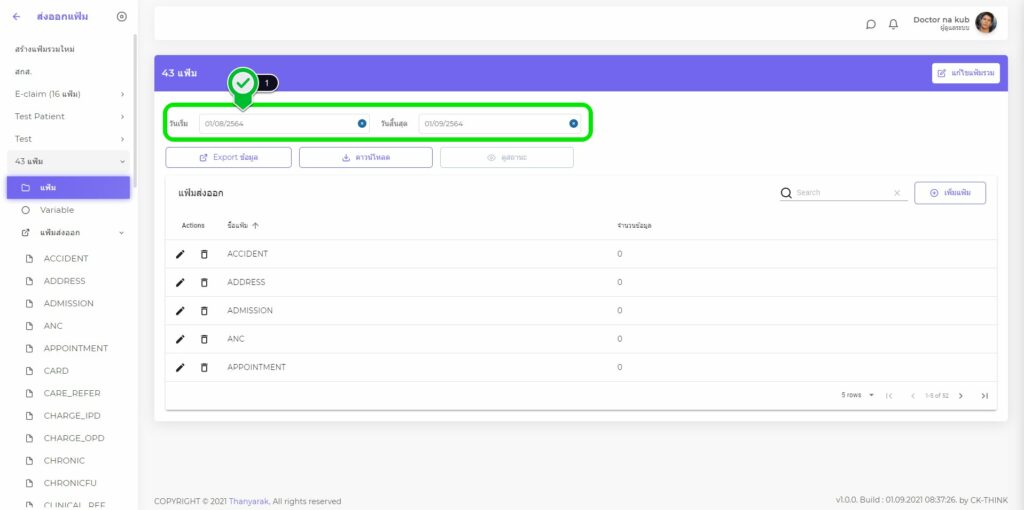1024x510 pixels.
Task: Click edit pencil for ANC row
Action: click(x=180, y=339)
